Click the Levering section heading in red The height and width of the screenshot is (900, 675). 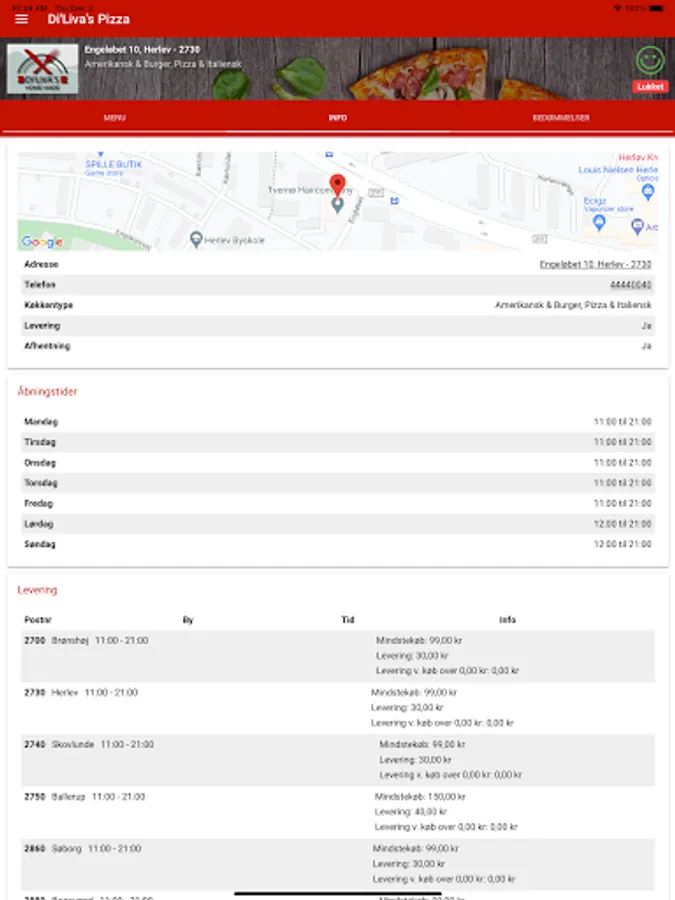[37, 590]
